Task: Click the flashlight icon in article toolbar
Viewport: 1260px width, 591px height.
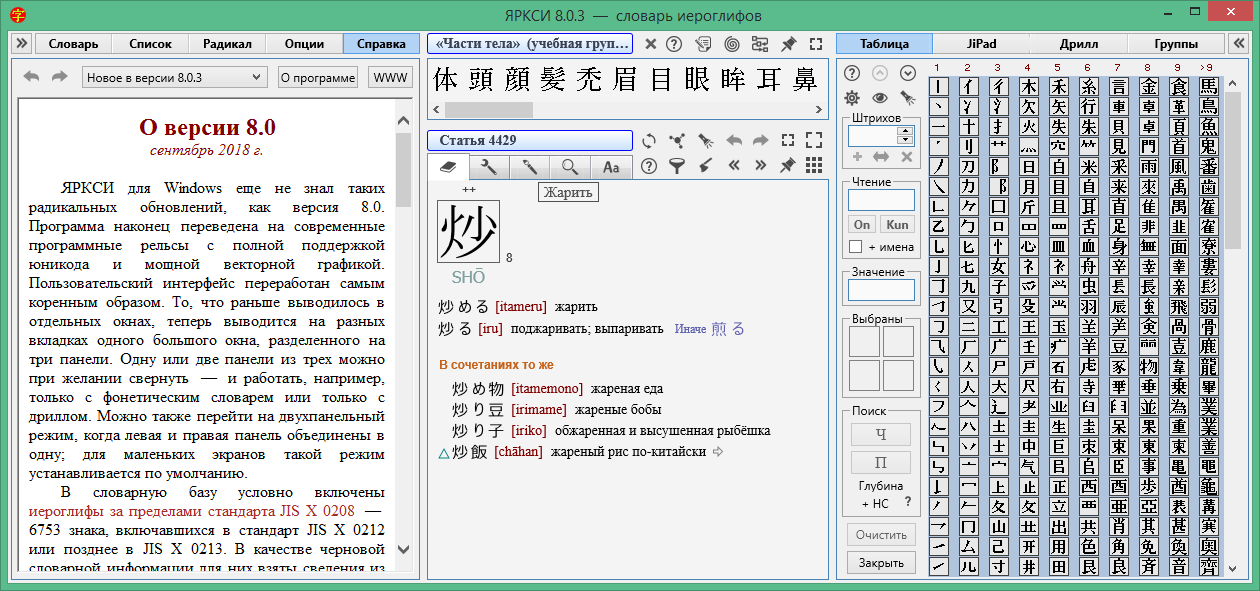Action: pyautogui.click(x=705, y=141)
